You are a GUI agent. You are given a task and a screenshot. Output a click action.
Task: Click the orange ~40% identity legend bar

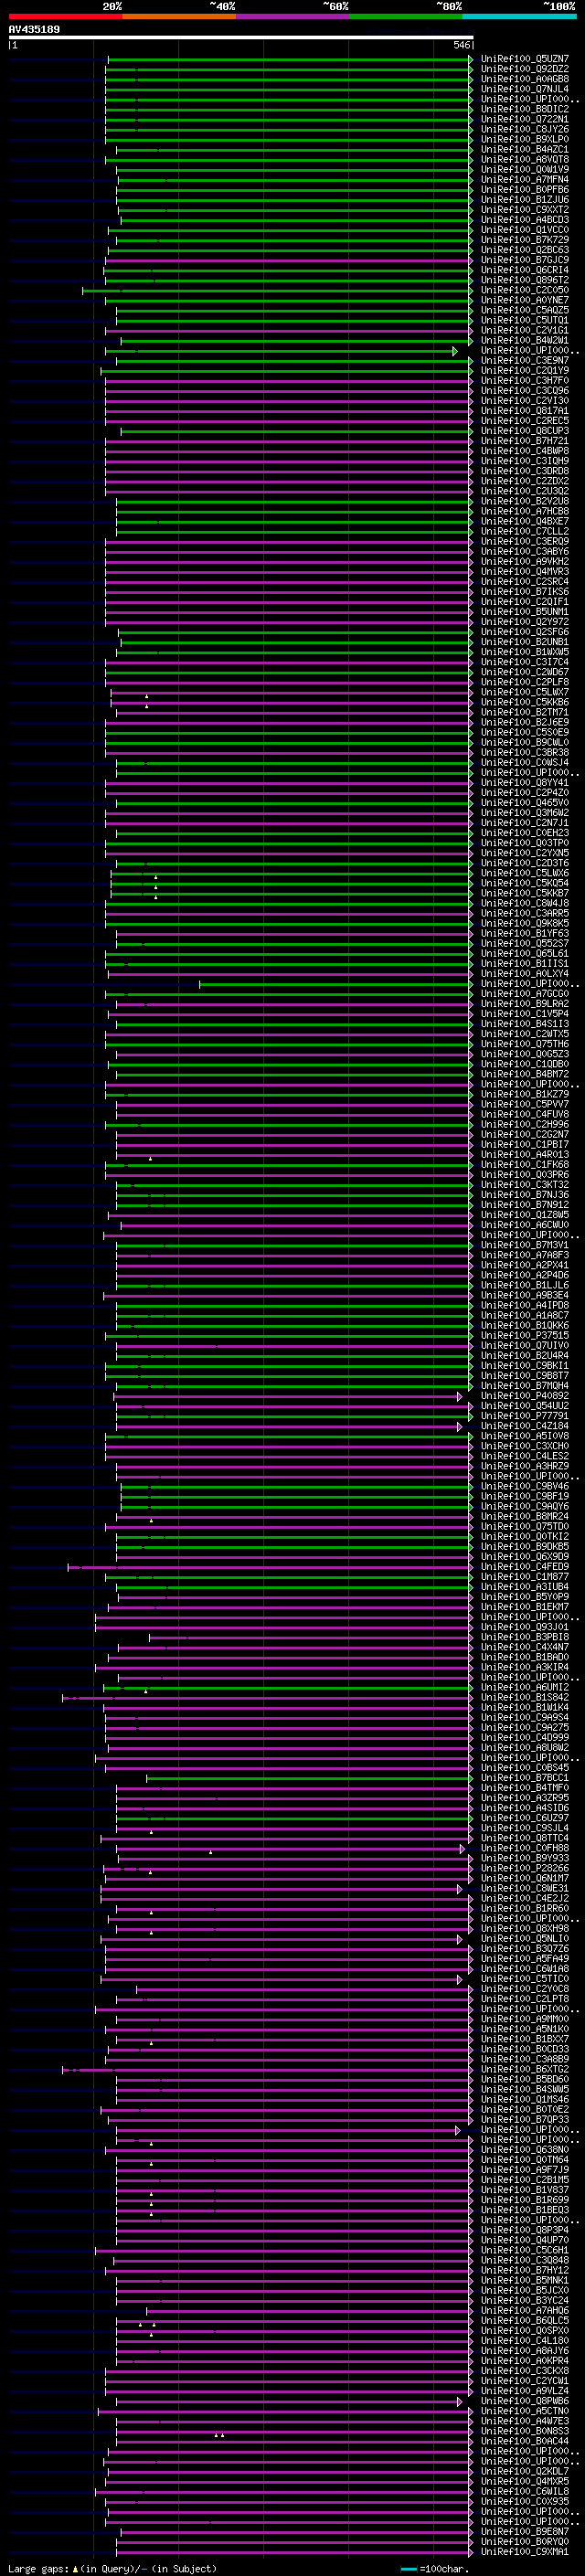point(179,16)
